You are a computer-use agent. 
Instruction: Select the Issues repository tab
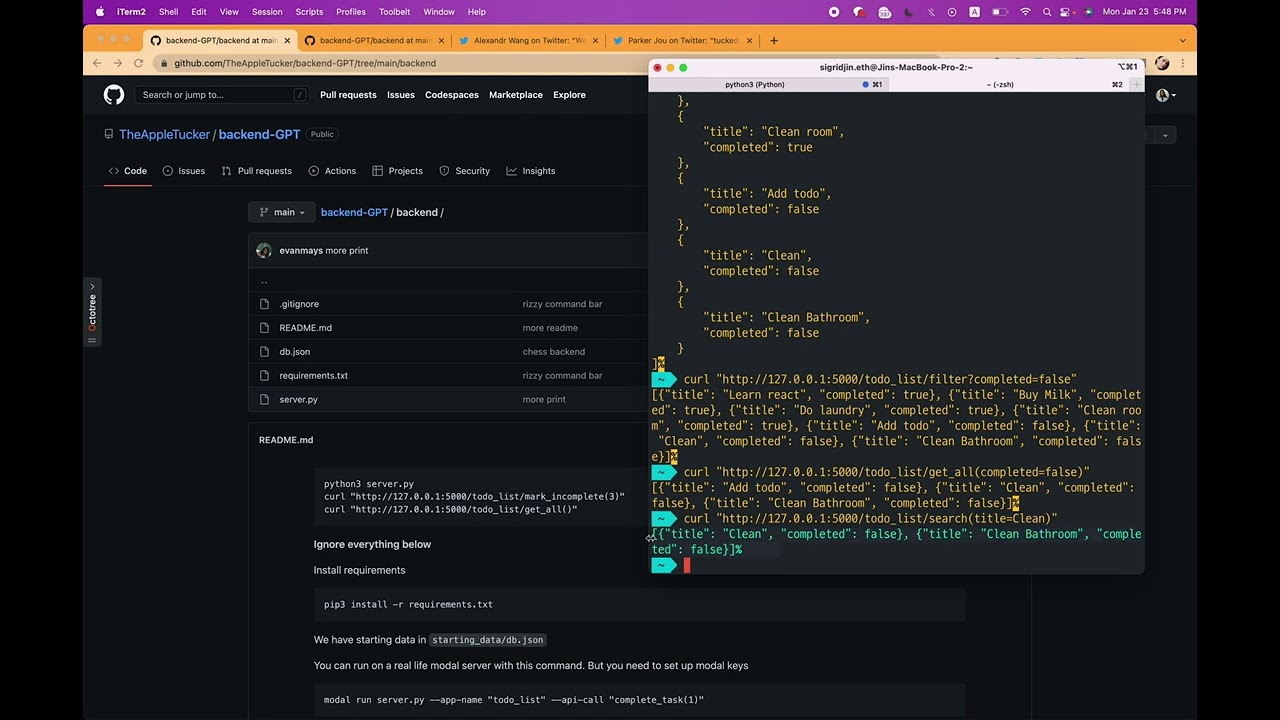coord(184,171)
